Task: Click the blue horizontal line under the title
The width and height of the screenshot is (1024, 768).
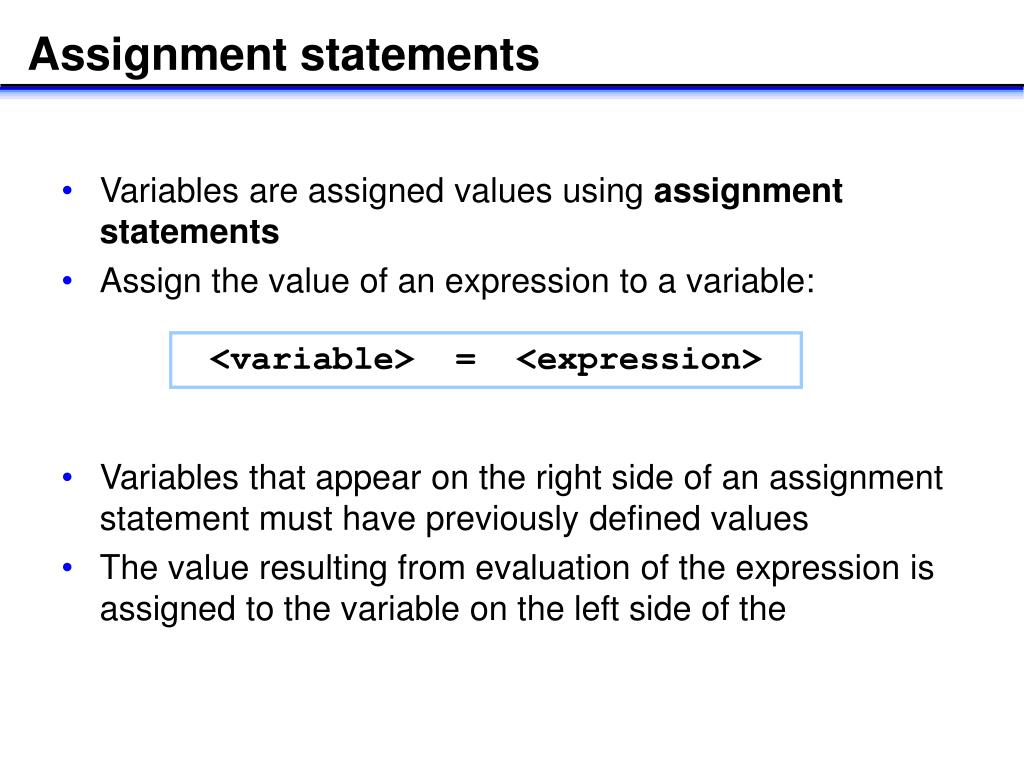Action: click(512, 89)
